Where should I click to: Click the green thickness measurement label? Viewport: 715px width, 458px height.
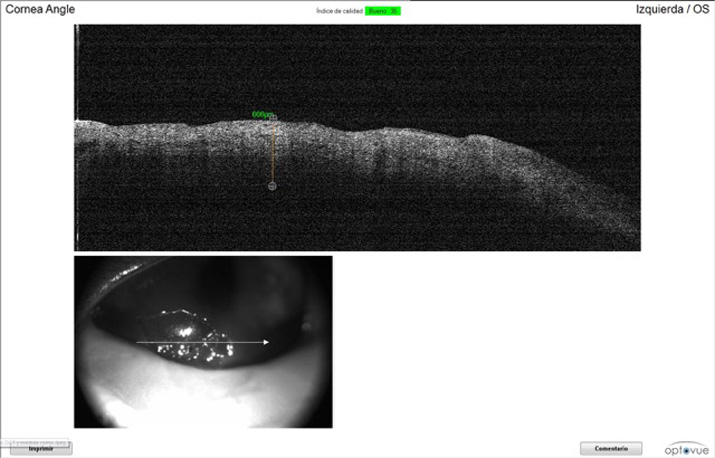(260, 114)
